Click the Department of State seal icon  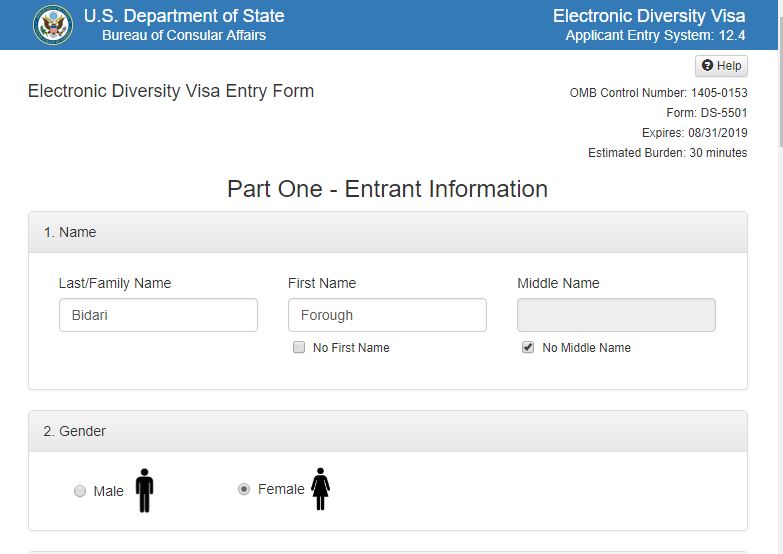tap(52, 25)
